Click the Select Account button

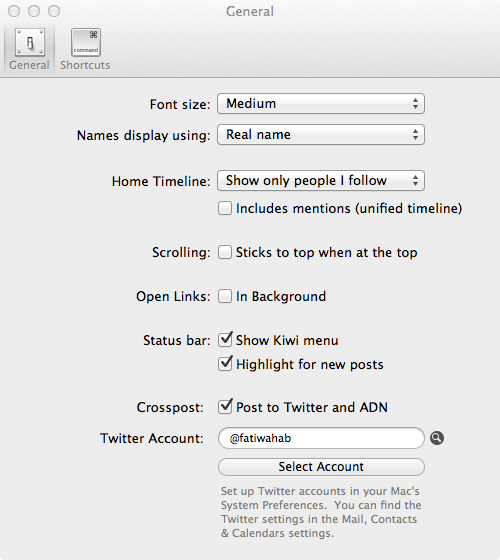[321, 467]
